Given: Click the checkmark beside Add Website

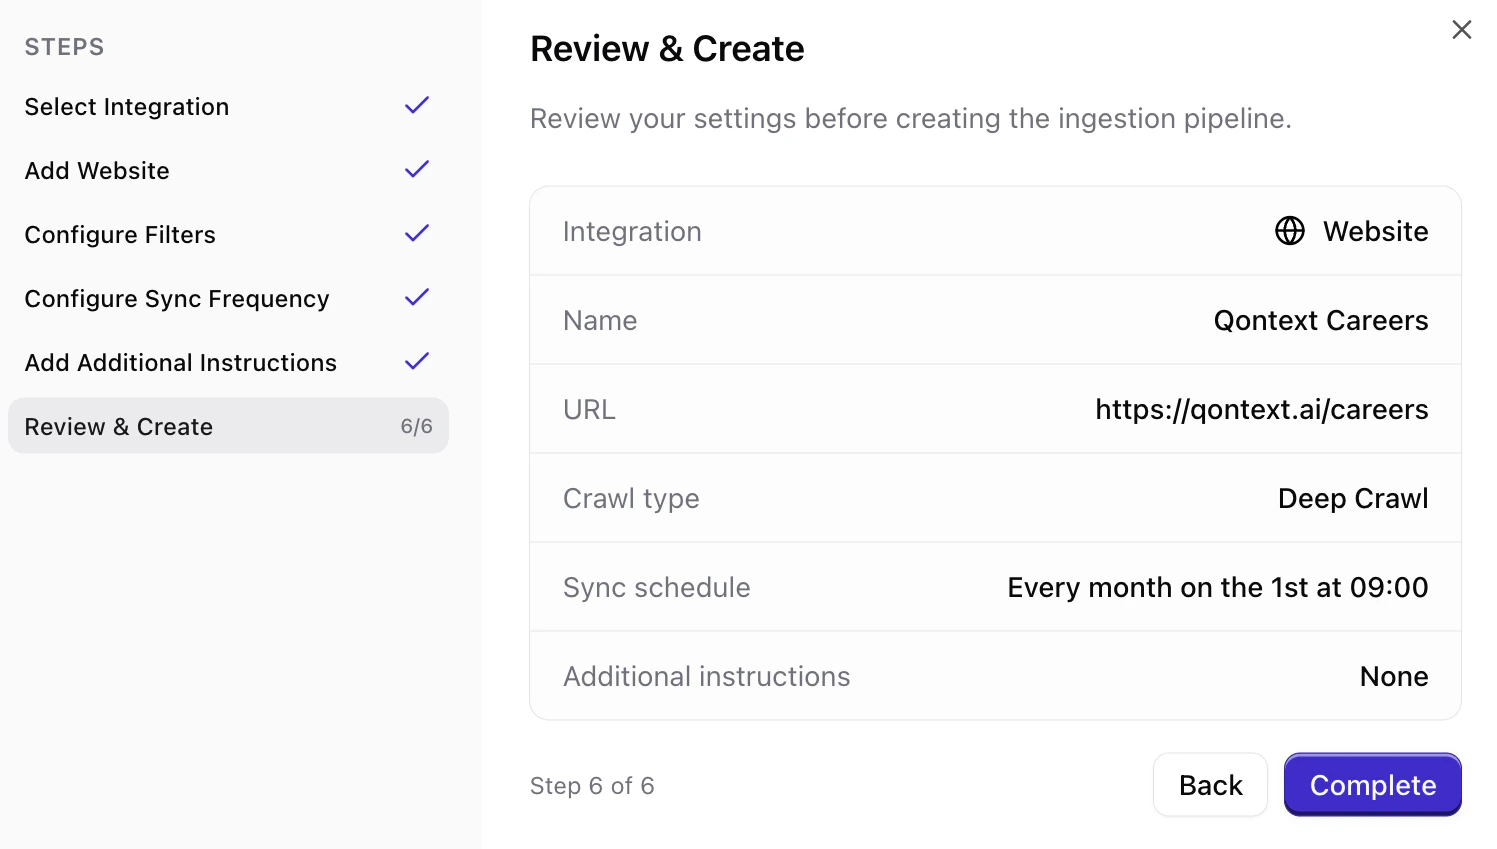Looking at the screenshot, I should click(416, 169).
